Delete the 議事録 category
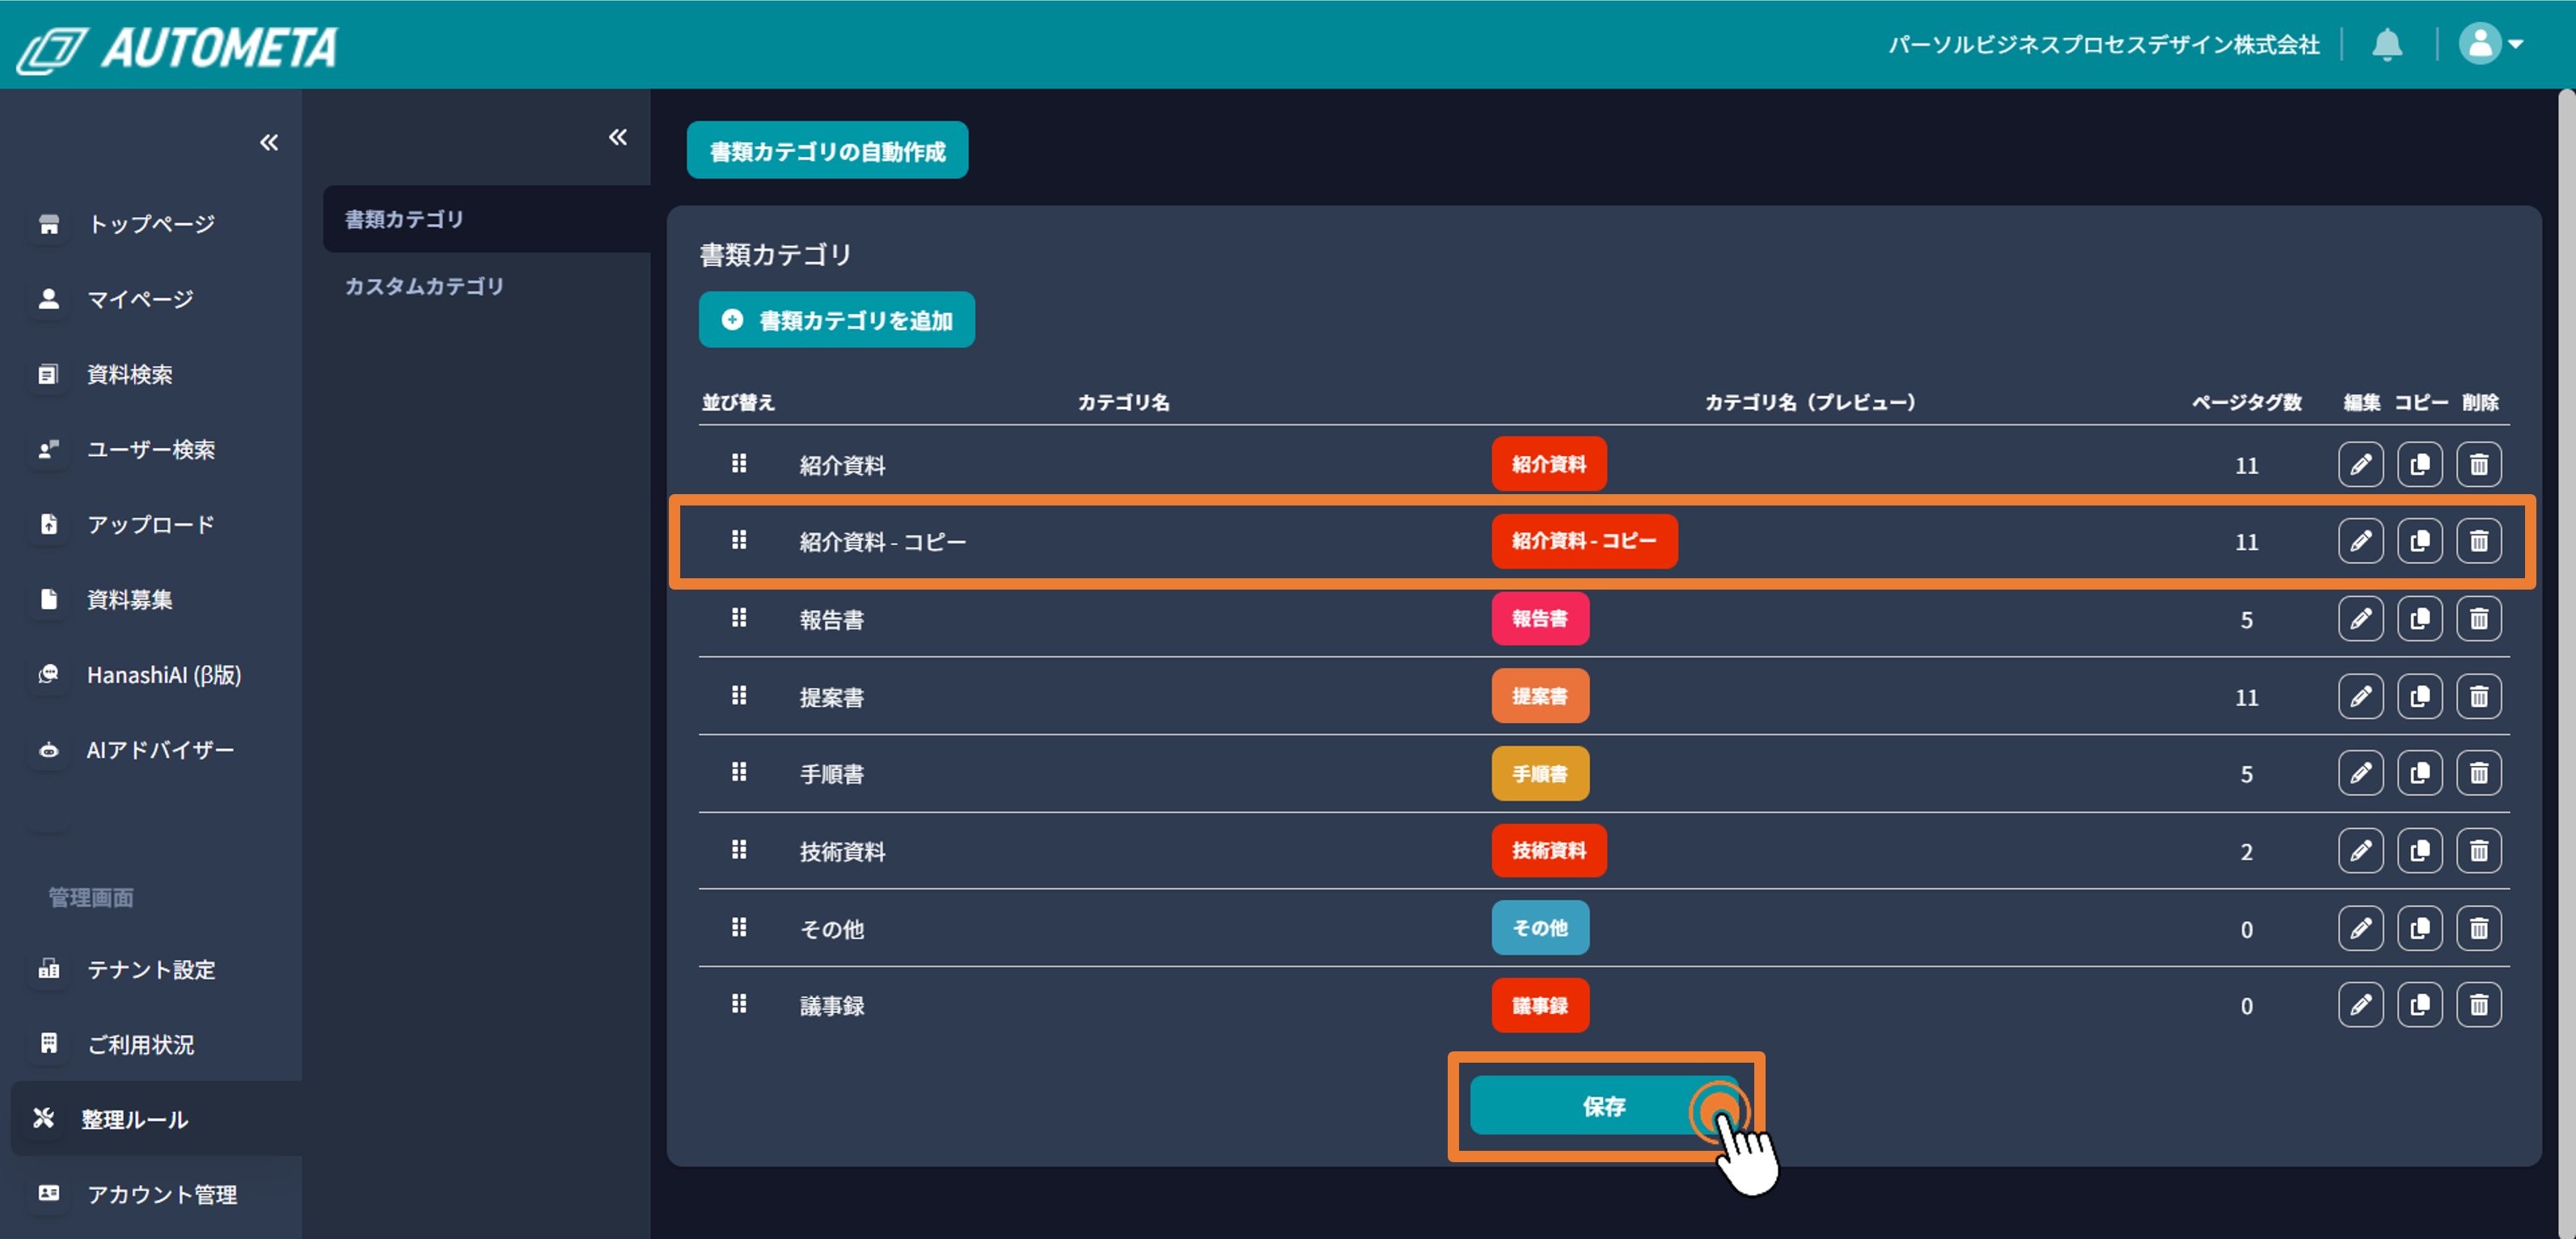The image size is (2576, 1239). pyautogui.click(x=2478, y=1005)
